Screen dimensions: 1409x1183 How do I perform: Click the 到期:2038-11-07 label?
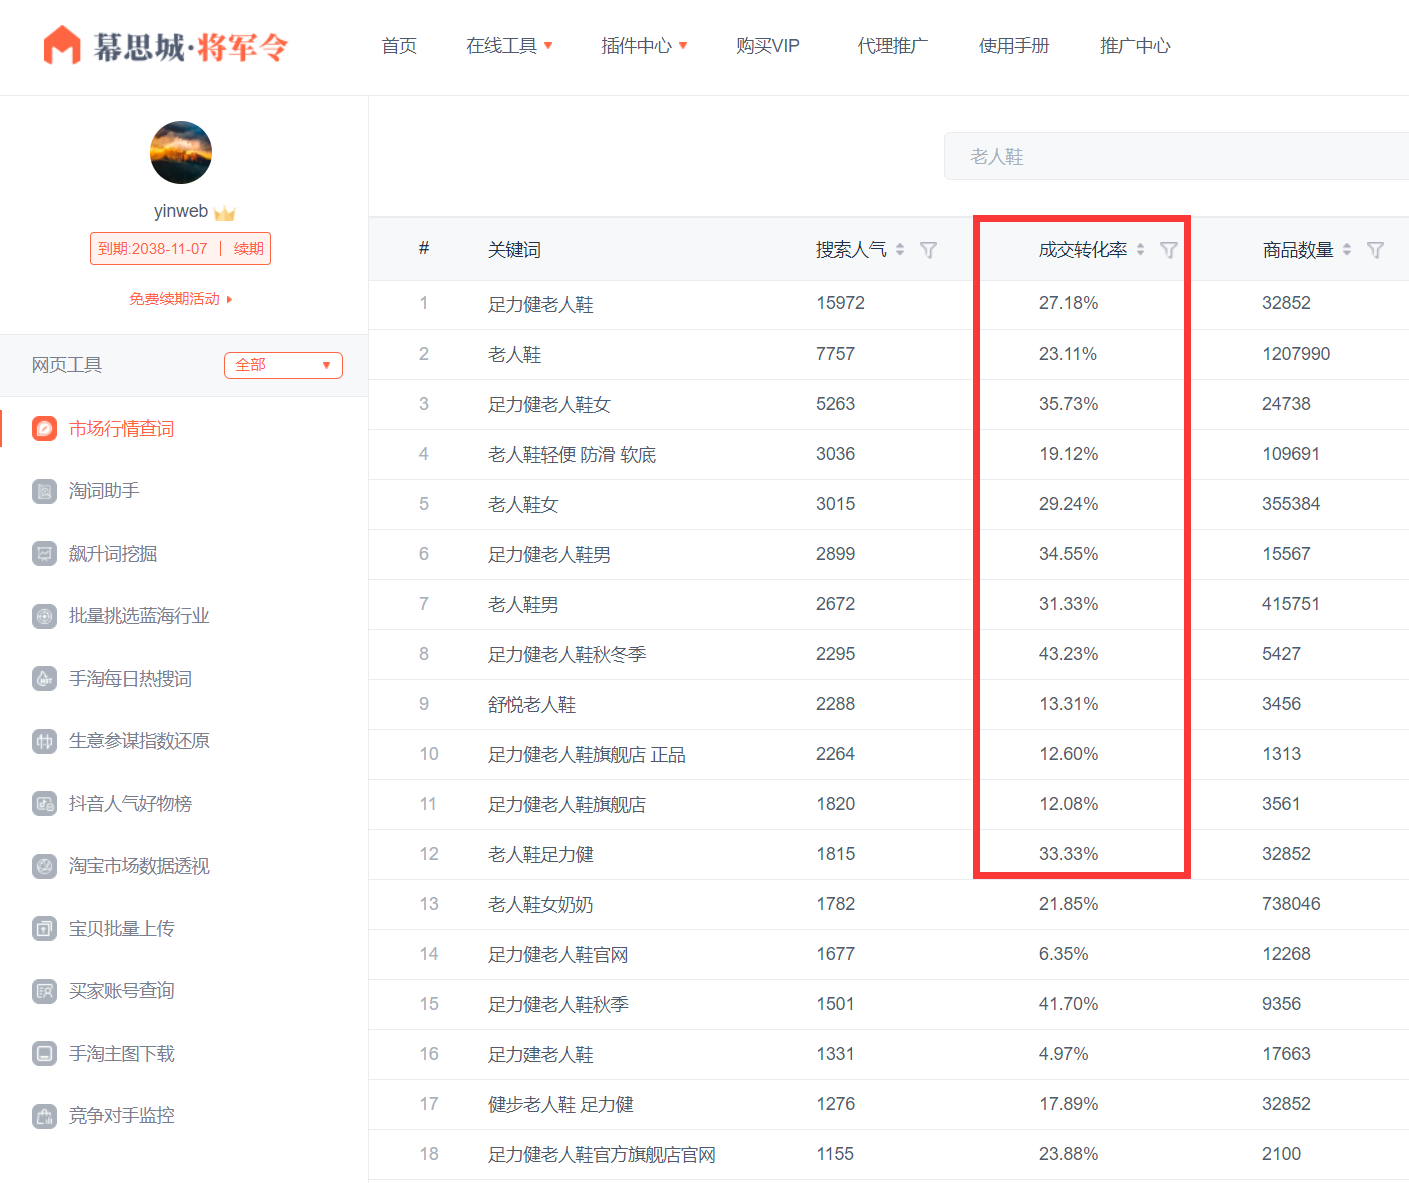[153, 249]
